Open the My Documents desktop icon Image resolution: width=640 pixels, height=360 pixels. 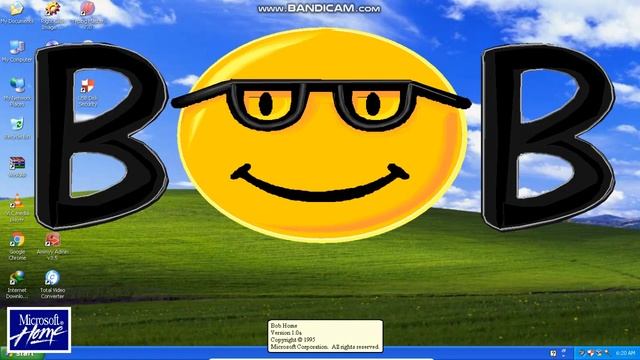click(17, 12)
